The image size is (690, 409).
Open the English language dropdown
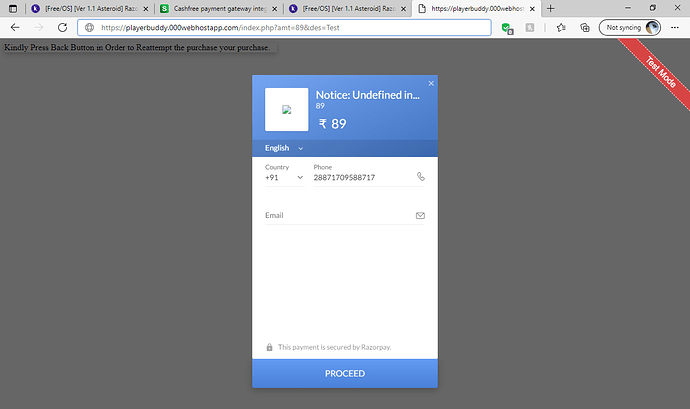(x=284, y=148)
